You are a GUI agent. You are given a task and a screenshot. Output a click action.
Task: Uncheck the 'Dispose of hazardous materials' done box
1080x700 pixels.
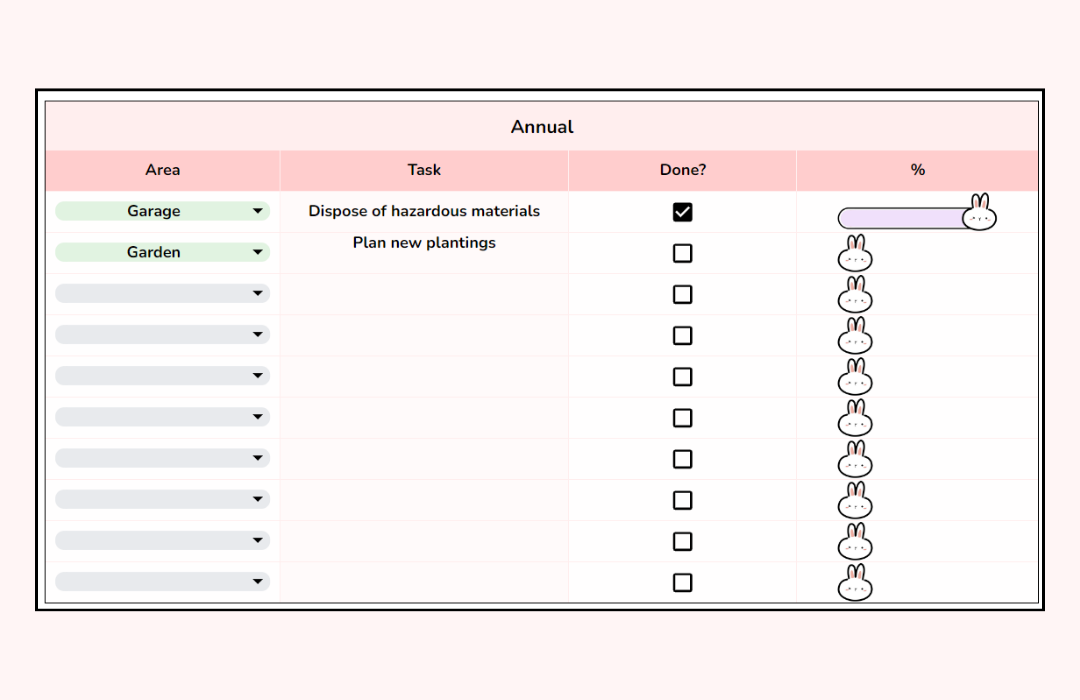(x=682, y=211)
